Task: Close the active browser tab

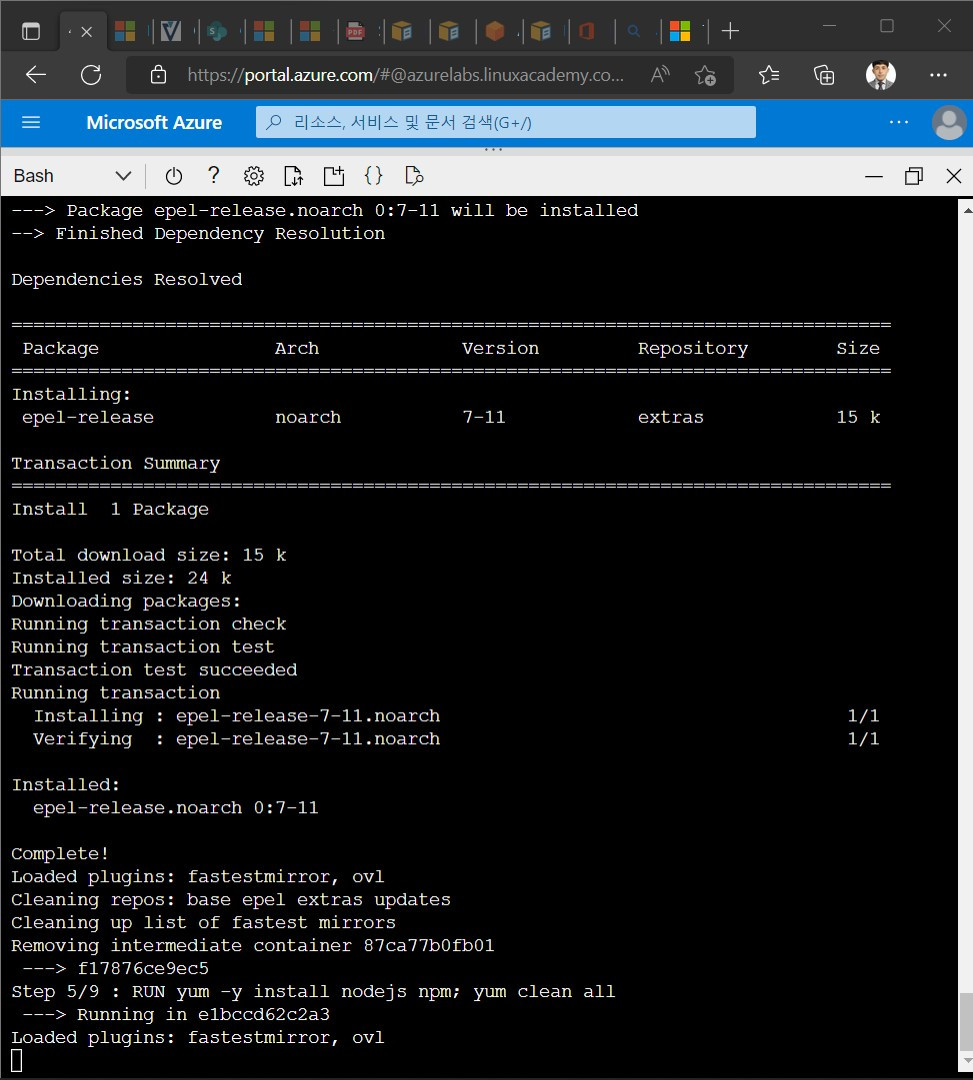Action: tap(87, 32)
